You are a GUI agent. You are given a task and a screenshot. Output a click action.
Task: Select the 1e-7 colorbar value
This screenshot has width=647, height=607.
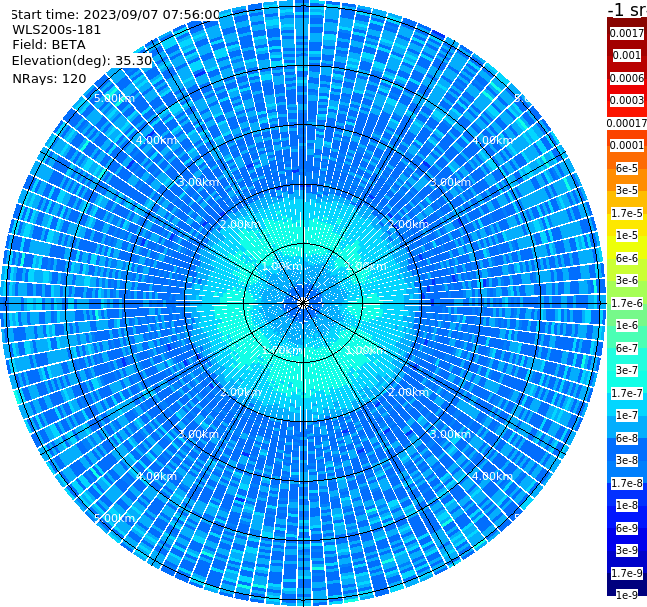pos(627,415)
